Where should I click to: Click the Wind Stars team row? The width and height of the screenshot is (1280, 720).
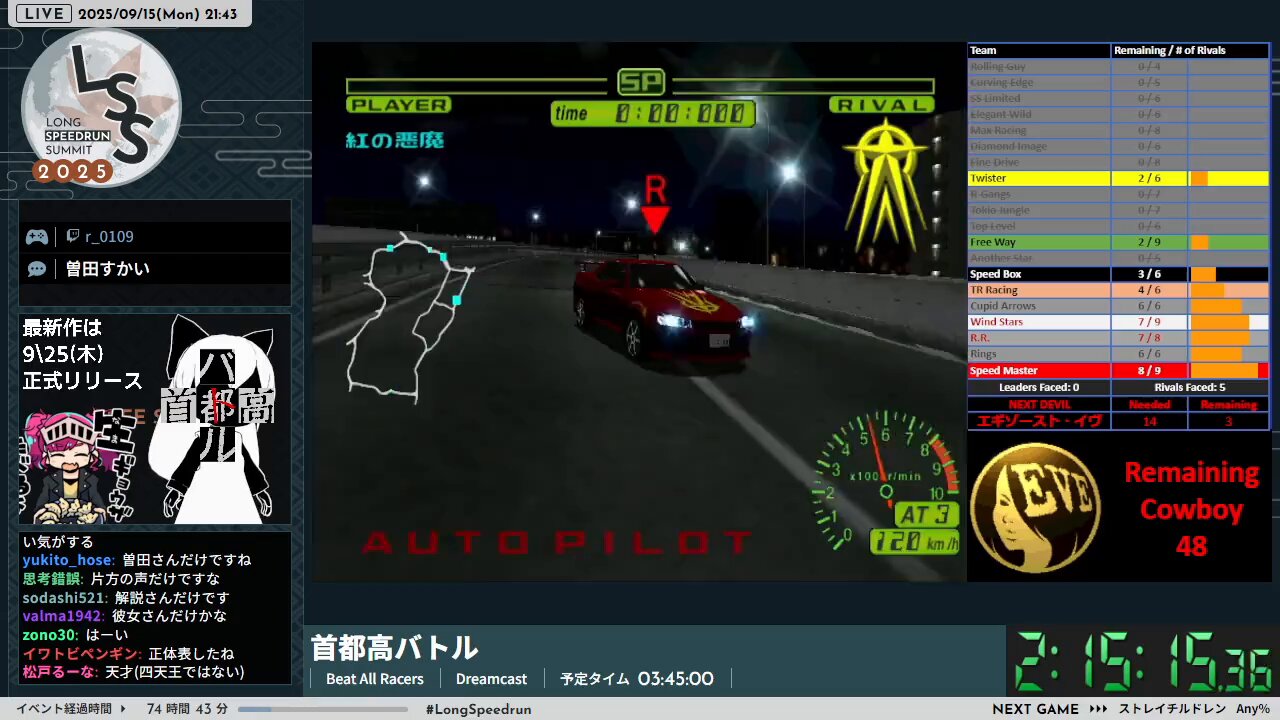1118,322
